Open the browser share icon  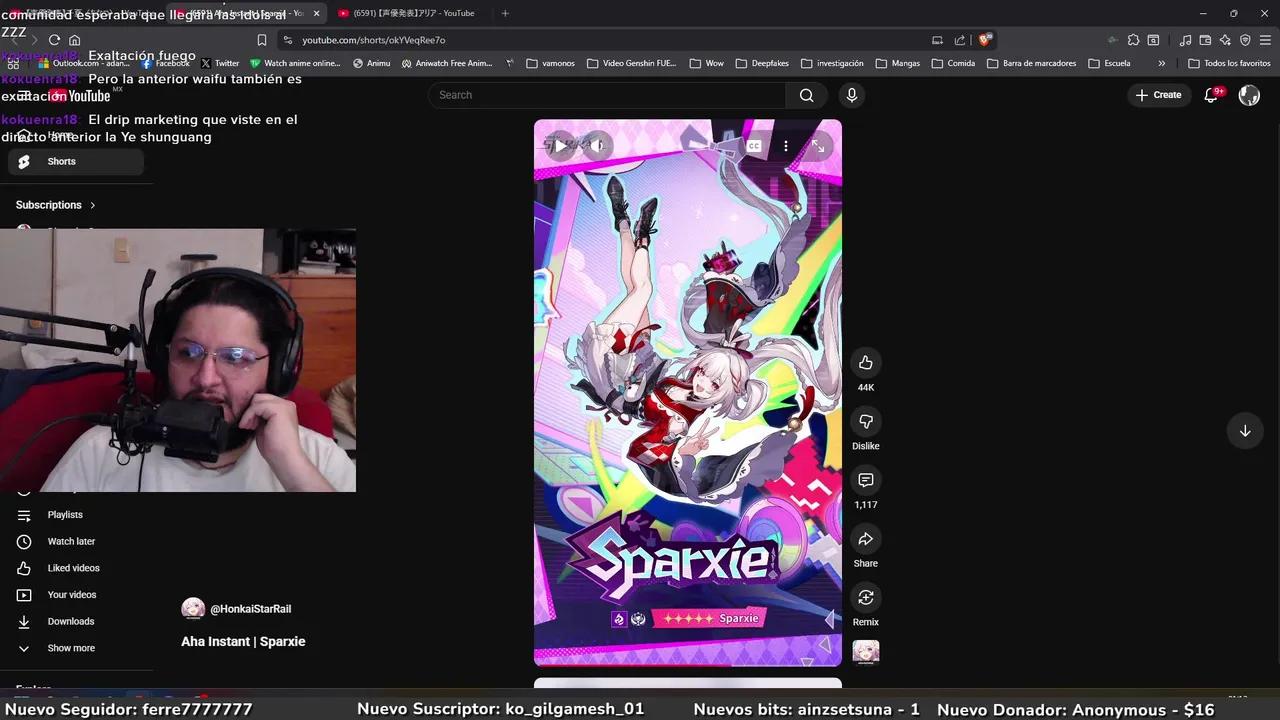(x=960, y=40)
